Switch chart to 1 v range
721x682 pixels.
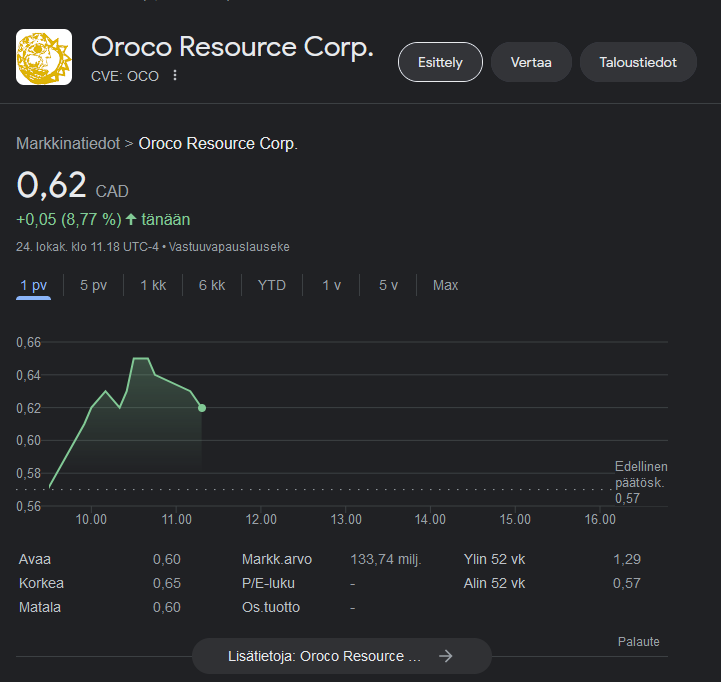pos(331,285)
